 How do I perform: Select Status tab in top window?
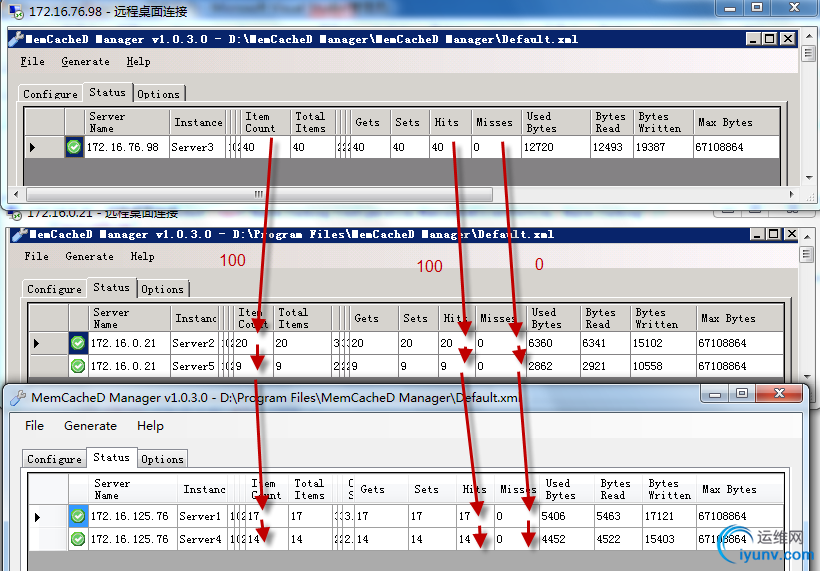pos(108,93)
